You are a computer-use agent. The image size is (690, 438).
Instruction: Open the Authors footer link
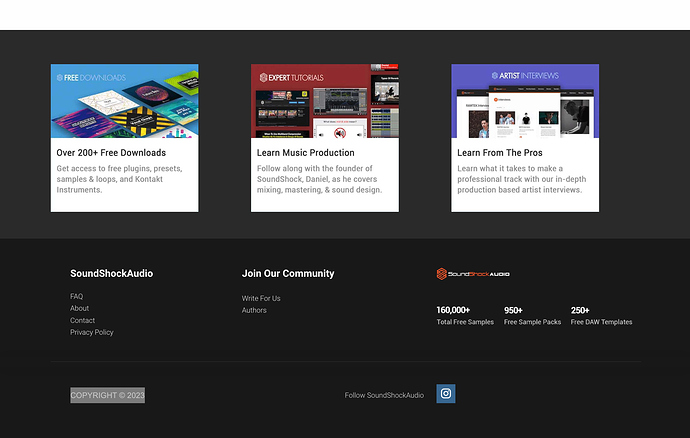pyautogui.click(x=254, y=311)
